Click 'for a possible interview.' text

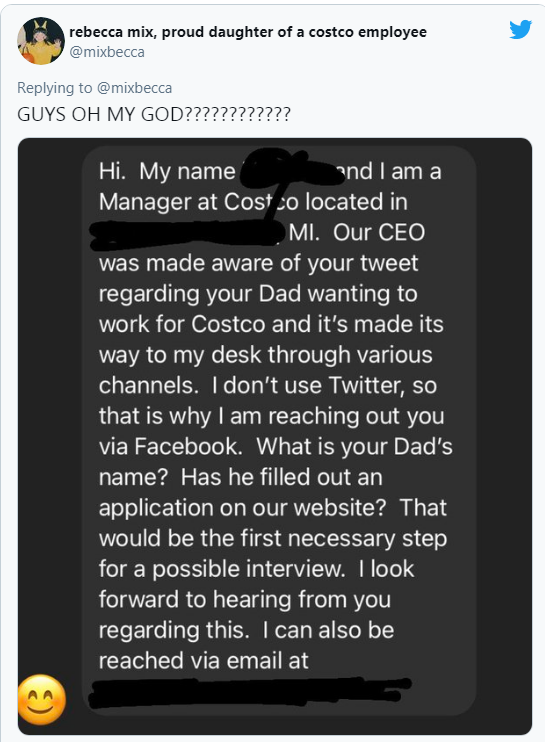pos(222,569)
